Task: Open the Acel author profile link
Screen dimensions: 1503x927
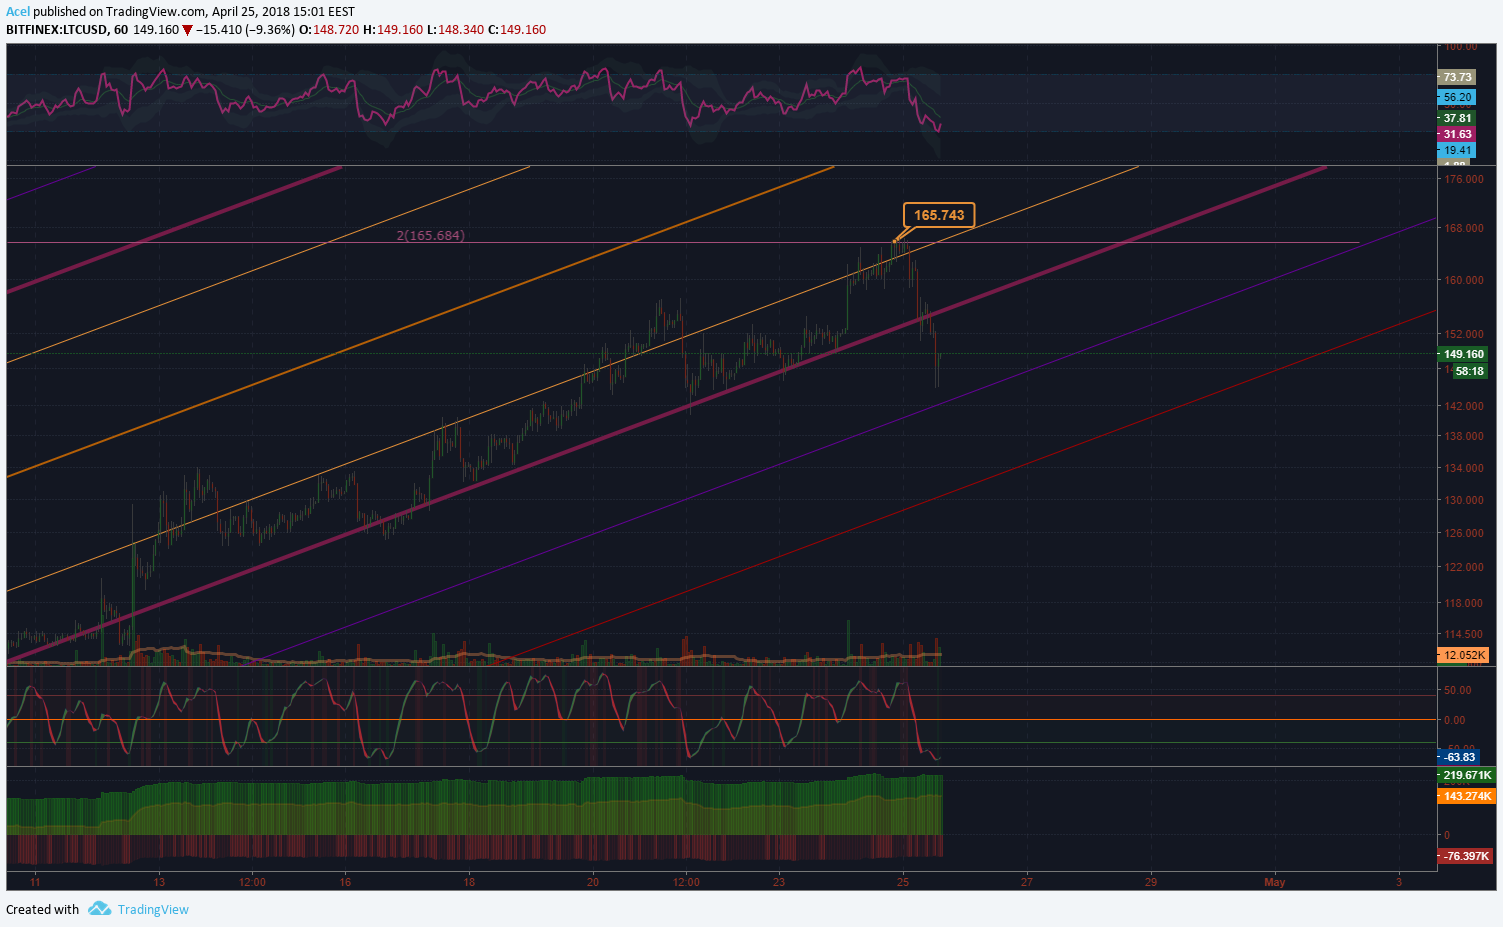Action: [18, 12]
